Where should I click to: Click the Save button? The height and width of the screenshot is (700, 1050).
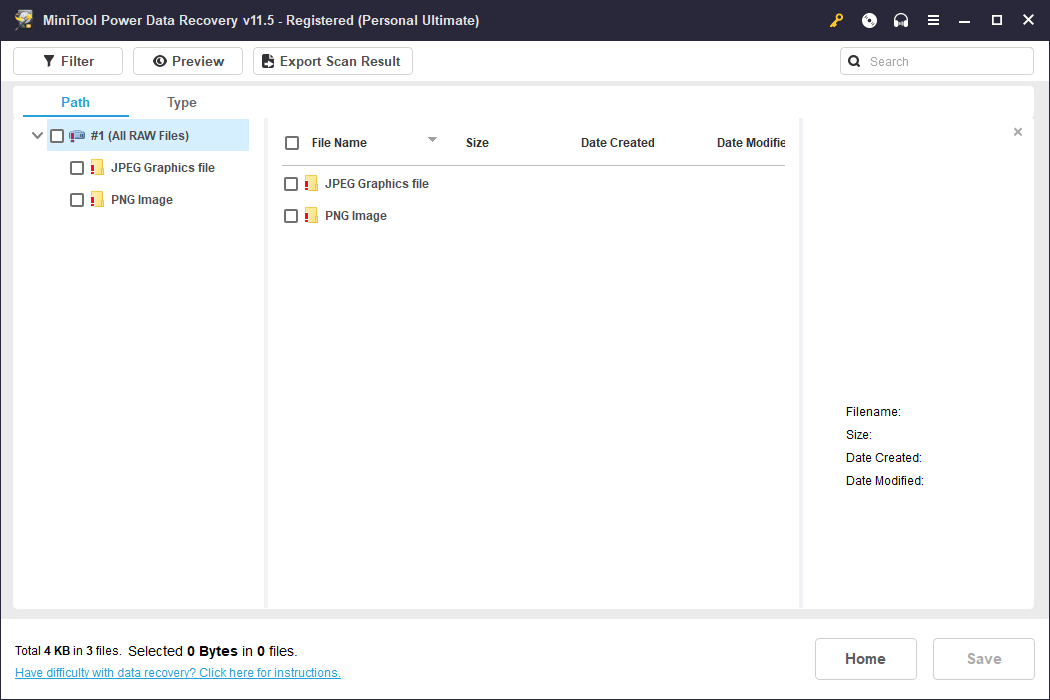984,658
